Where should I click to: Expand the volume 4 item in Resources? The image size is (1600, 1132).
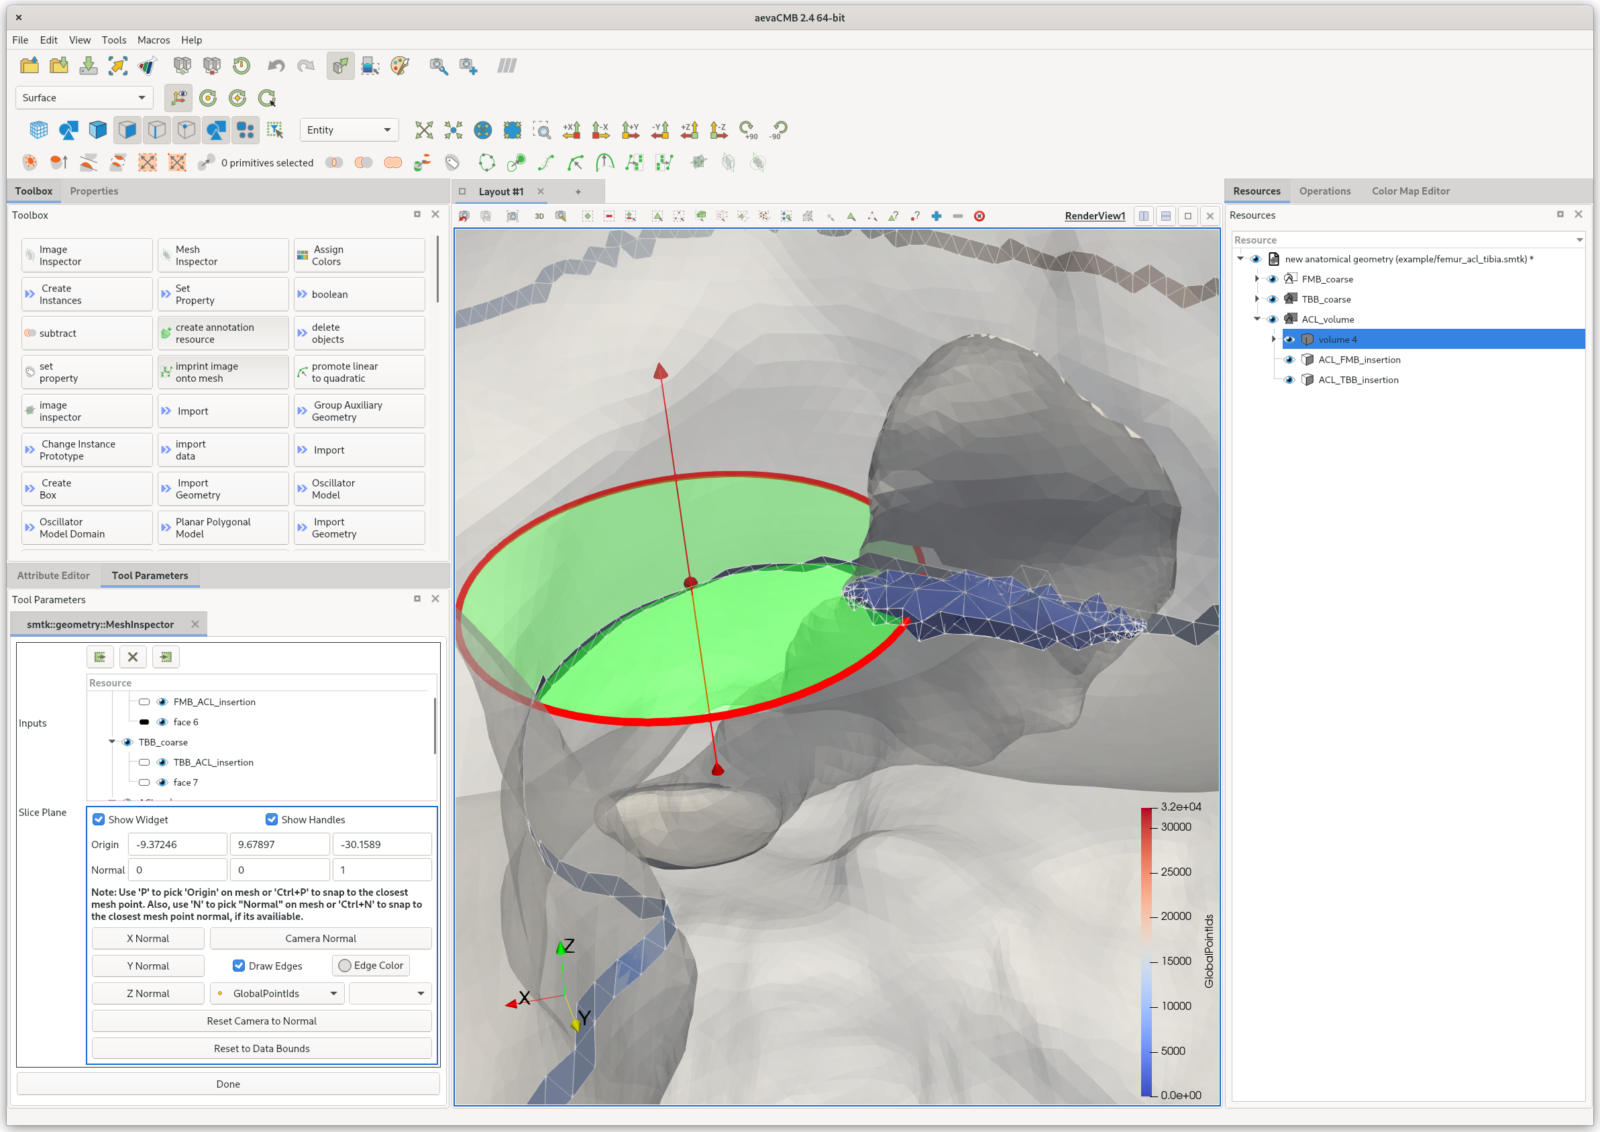tap(1272, 339)
